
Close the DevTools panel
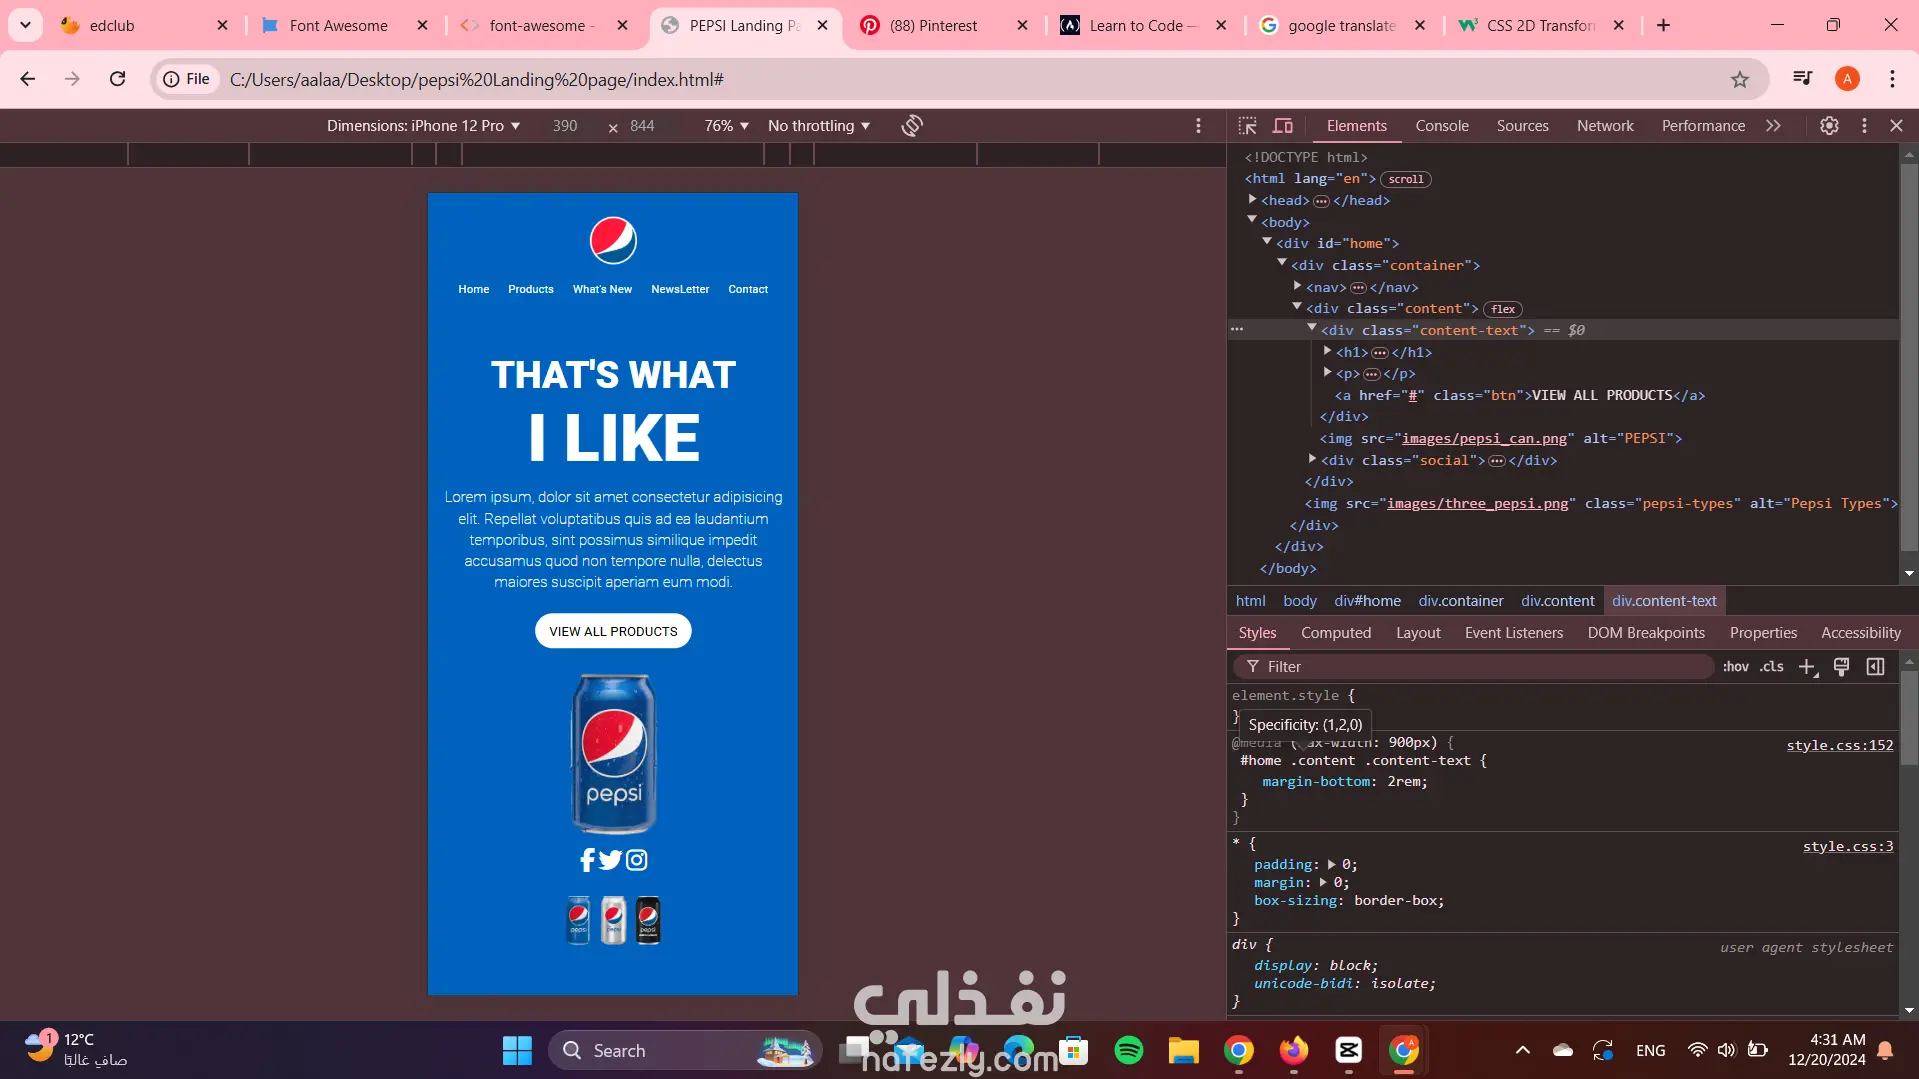coord(1896,126)
